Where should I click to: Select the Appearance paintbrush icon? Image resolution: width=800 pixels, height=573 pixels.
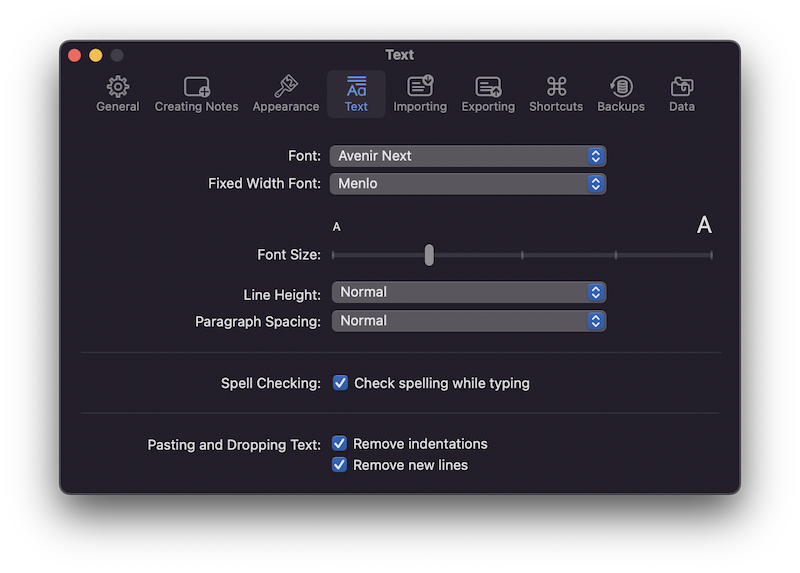coord(286,86)
